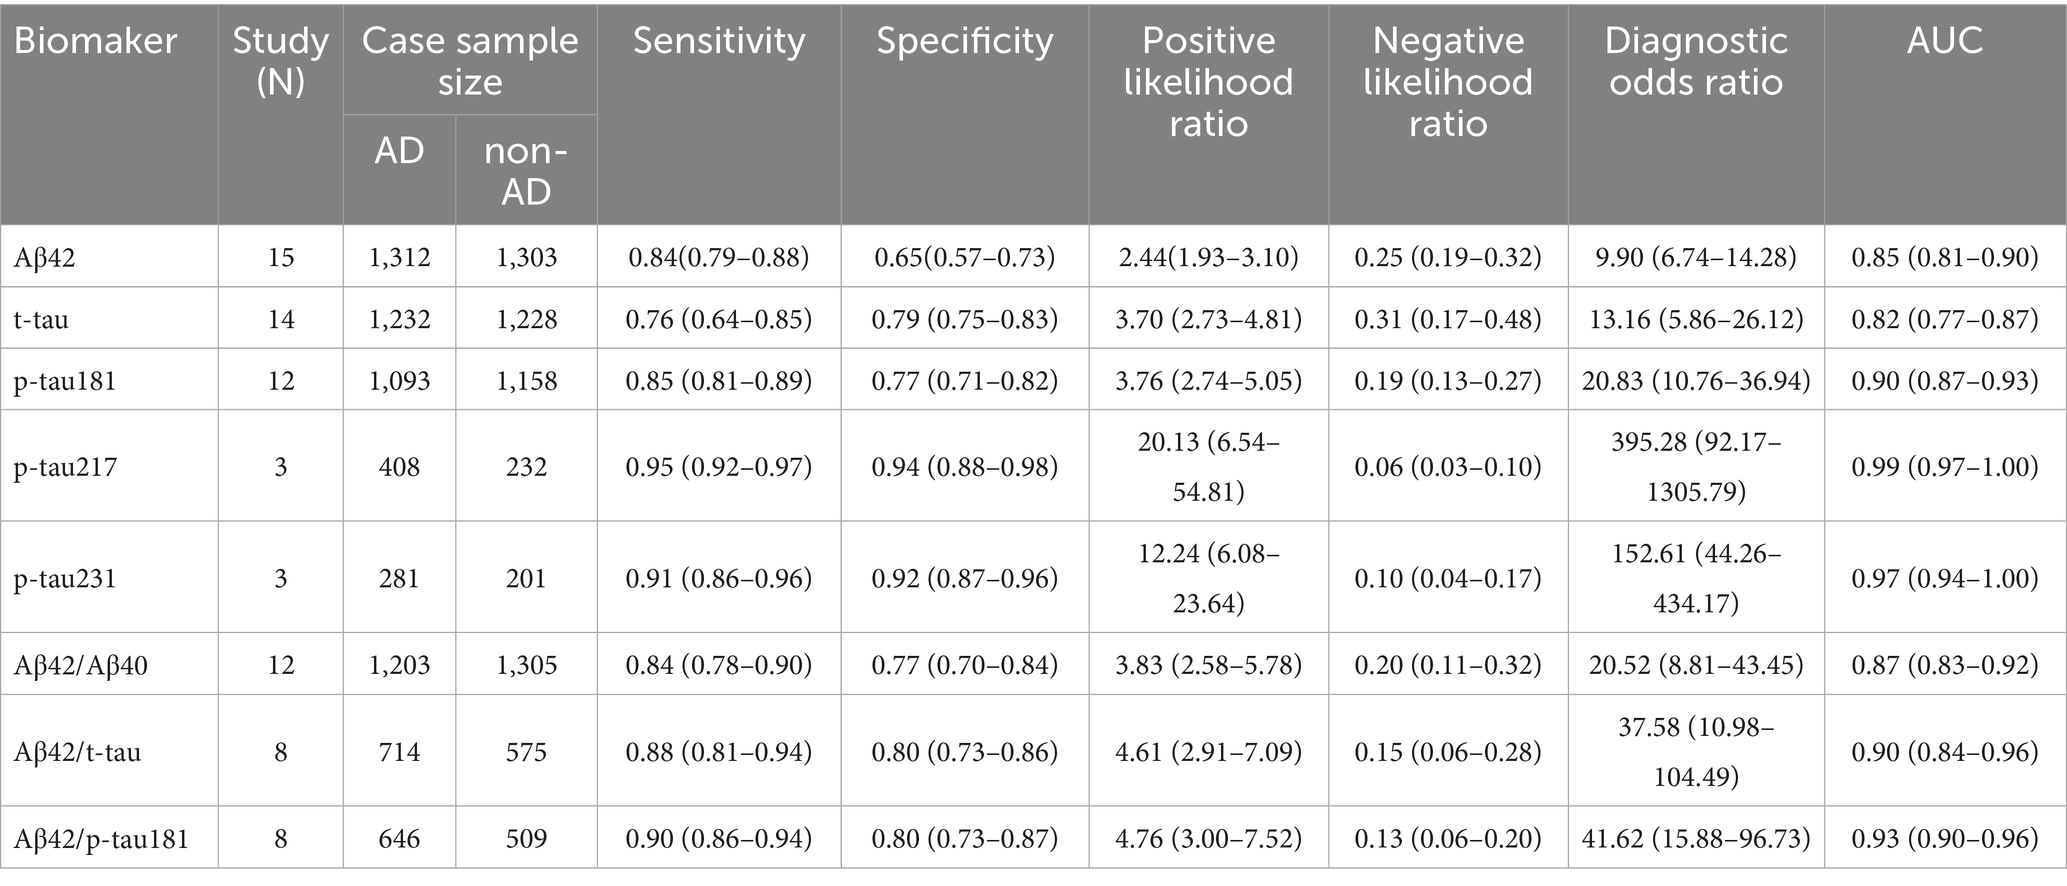
Task: Click the p-tau217 row label
Action: tap(65, 466)
